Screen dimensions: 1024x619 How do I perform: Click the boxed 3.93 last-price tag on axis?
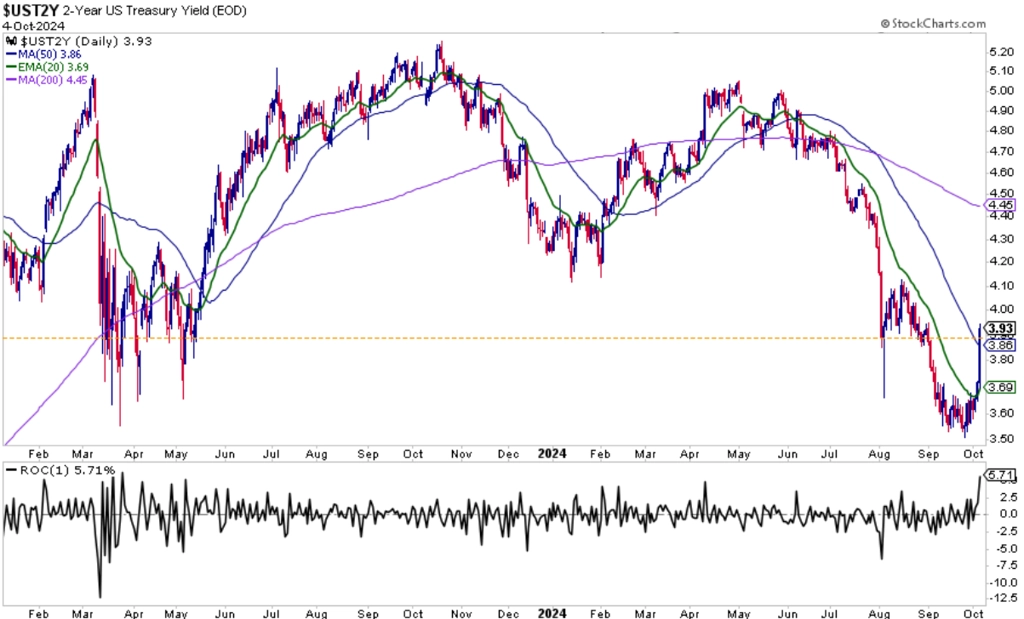click(x=1001, y=328)
